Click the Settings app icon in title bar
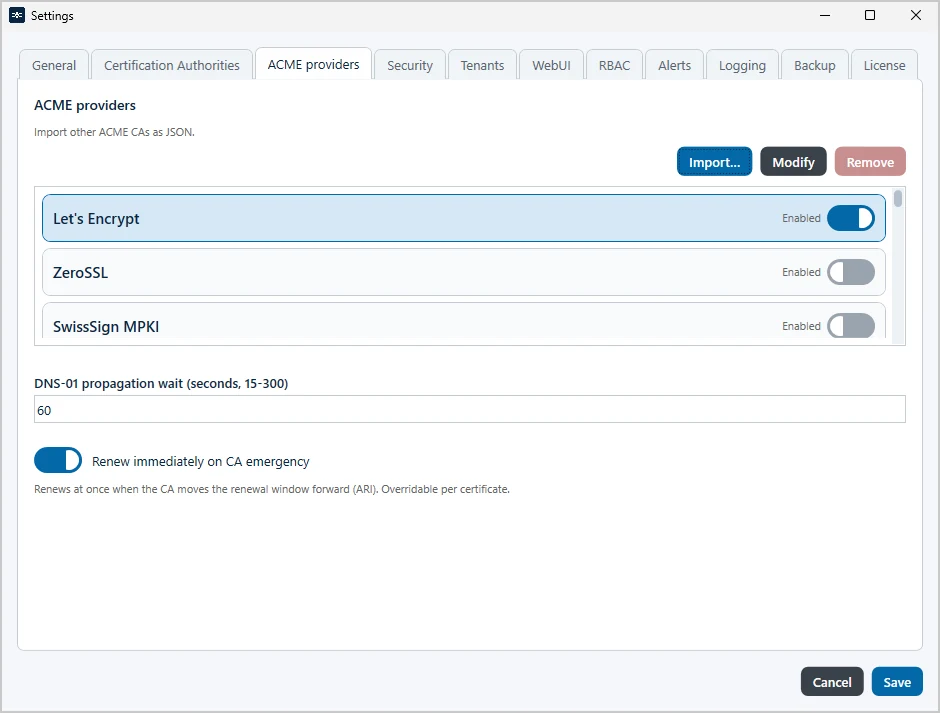This screenshot has height=713, width=940. tap(17, 16)
